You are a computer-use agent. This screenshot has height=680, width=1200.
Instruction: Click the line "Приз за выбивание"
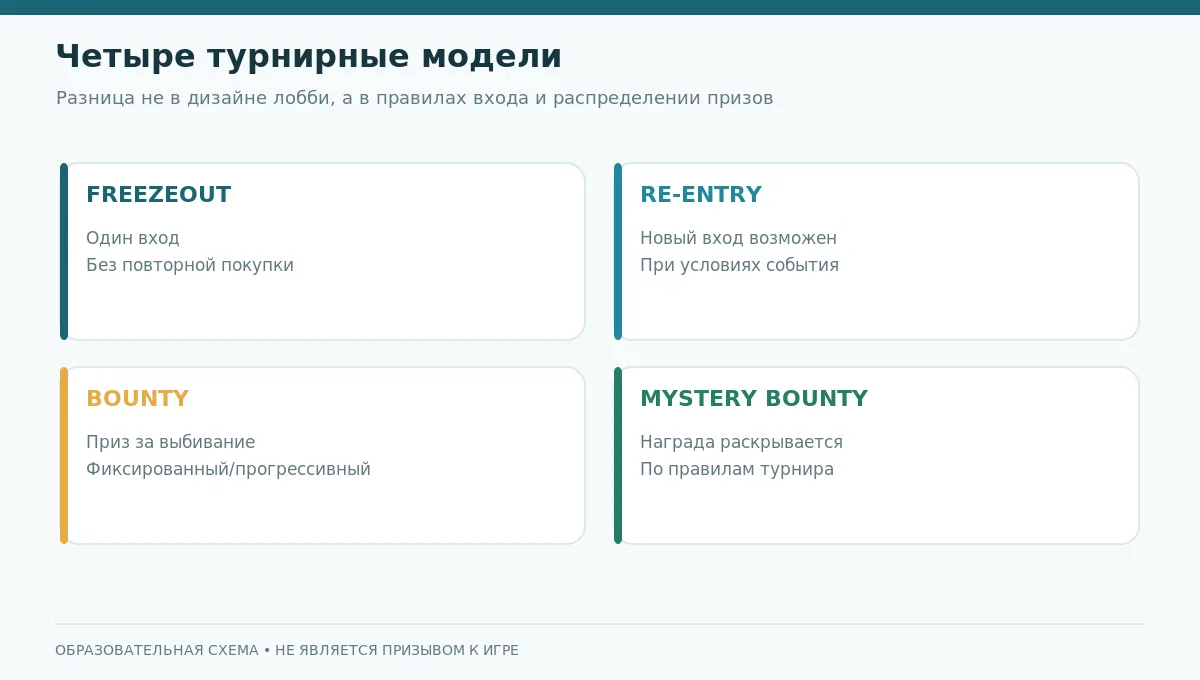pos(170,442)
